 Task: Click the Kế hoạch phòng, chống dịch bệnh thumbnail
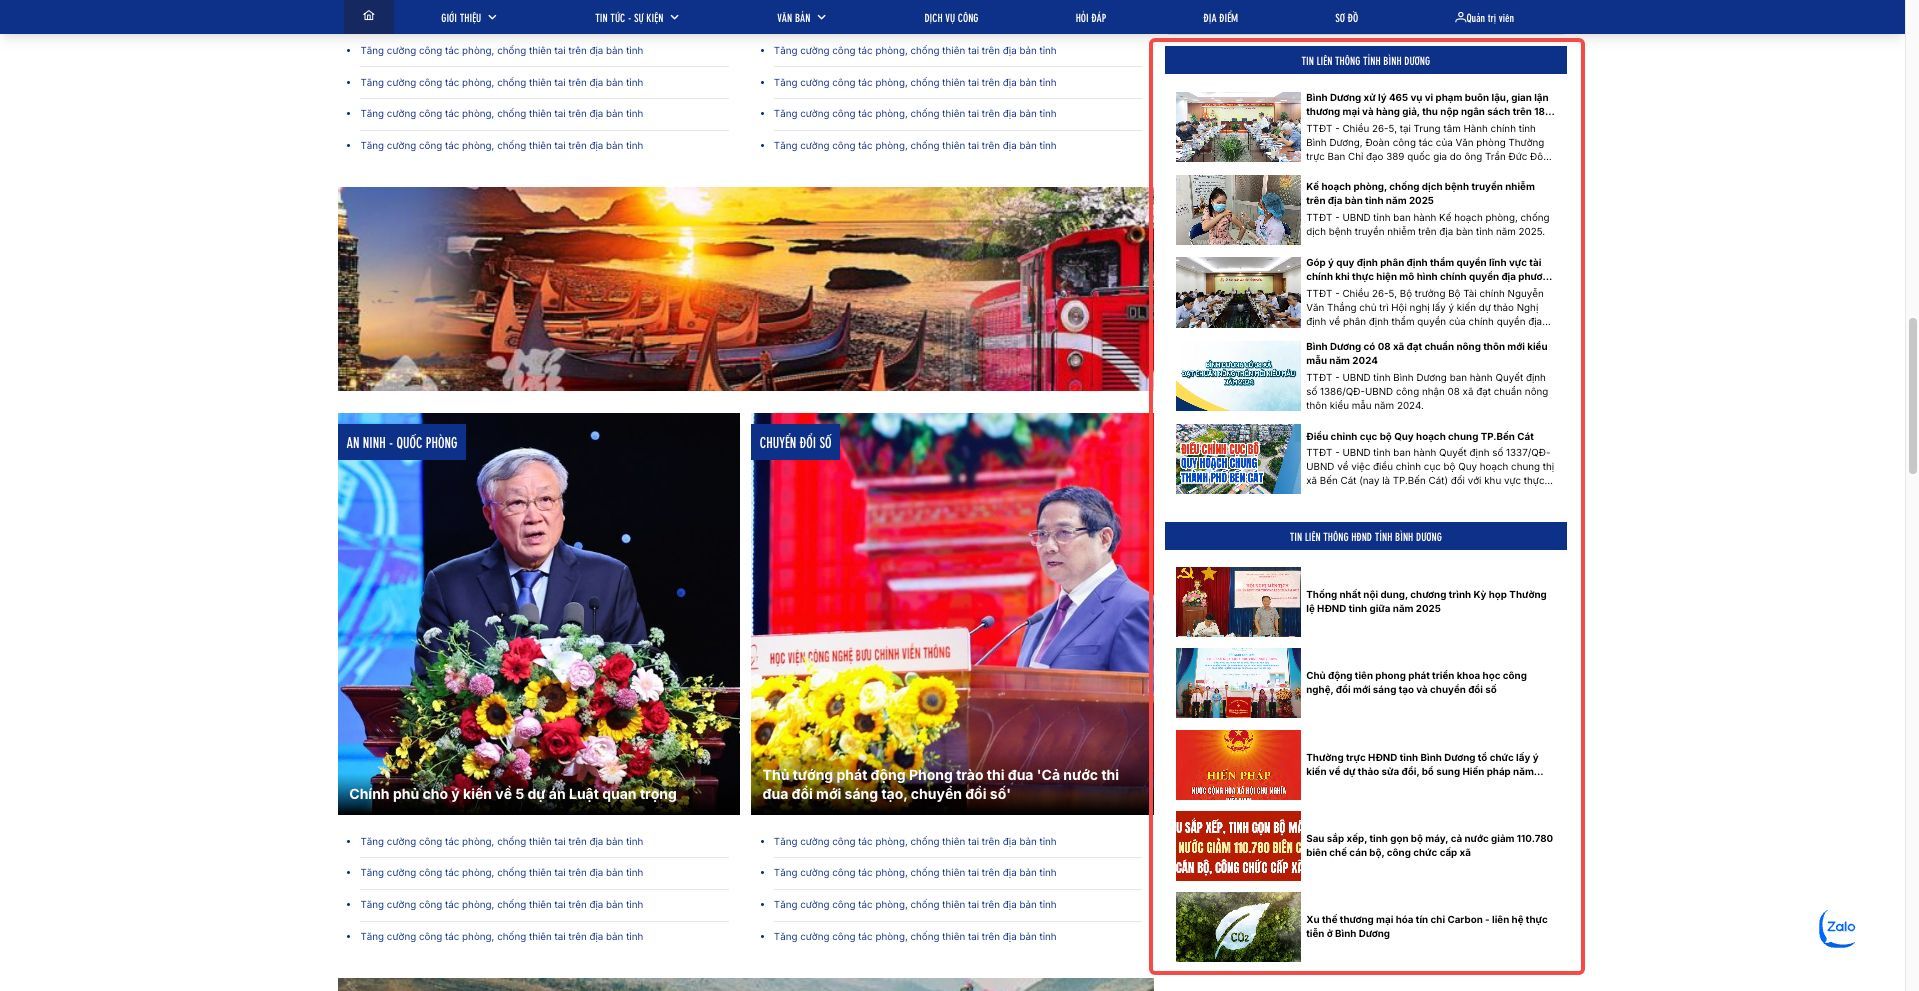[1238, 210]
